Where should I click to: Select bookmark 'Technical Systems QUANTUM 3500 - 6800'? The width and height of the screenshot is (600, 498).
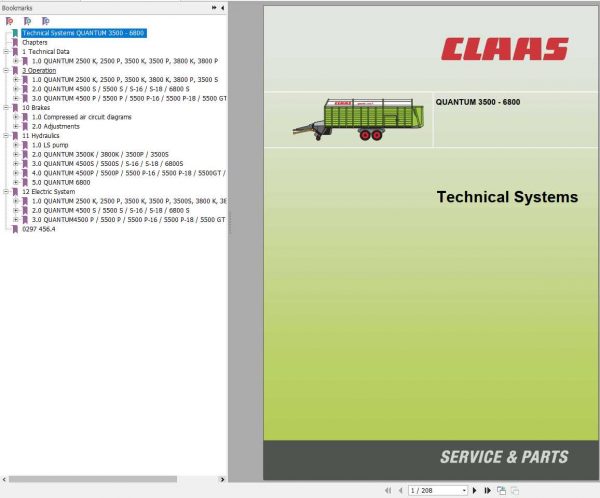[x=83, y=33]
